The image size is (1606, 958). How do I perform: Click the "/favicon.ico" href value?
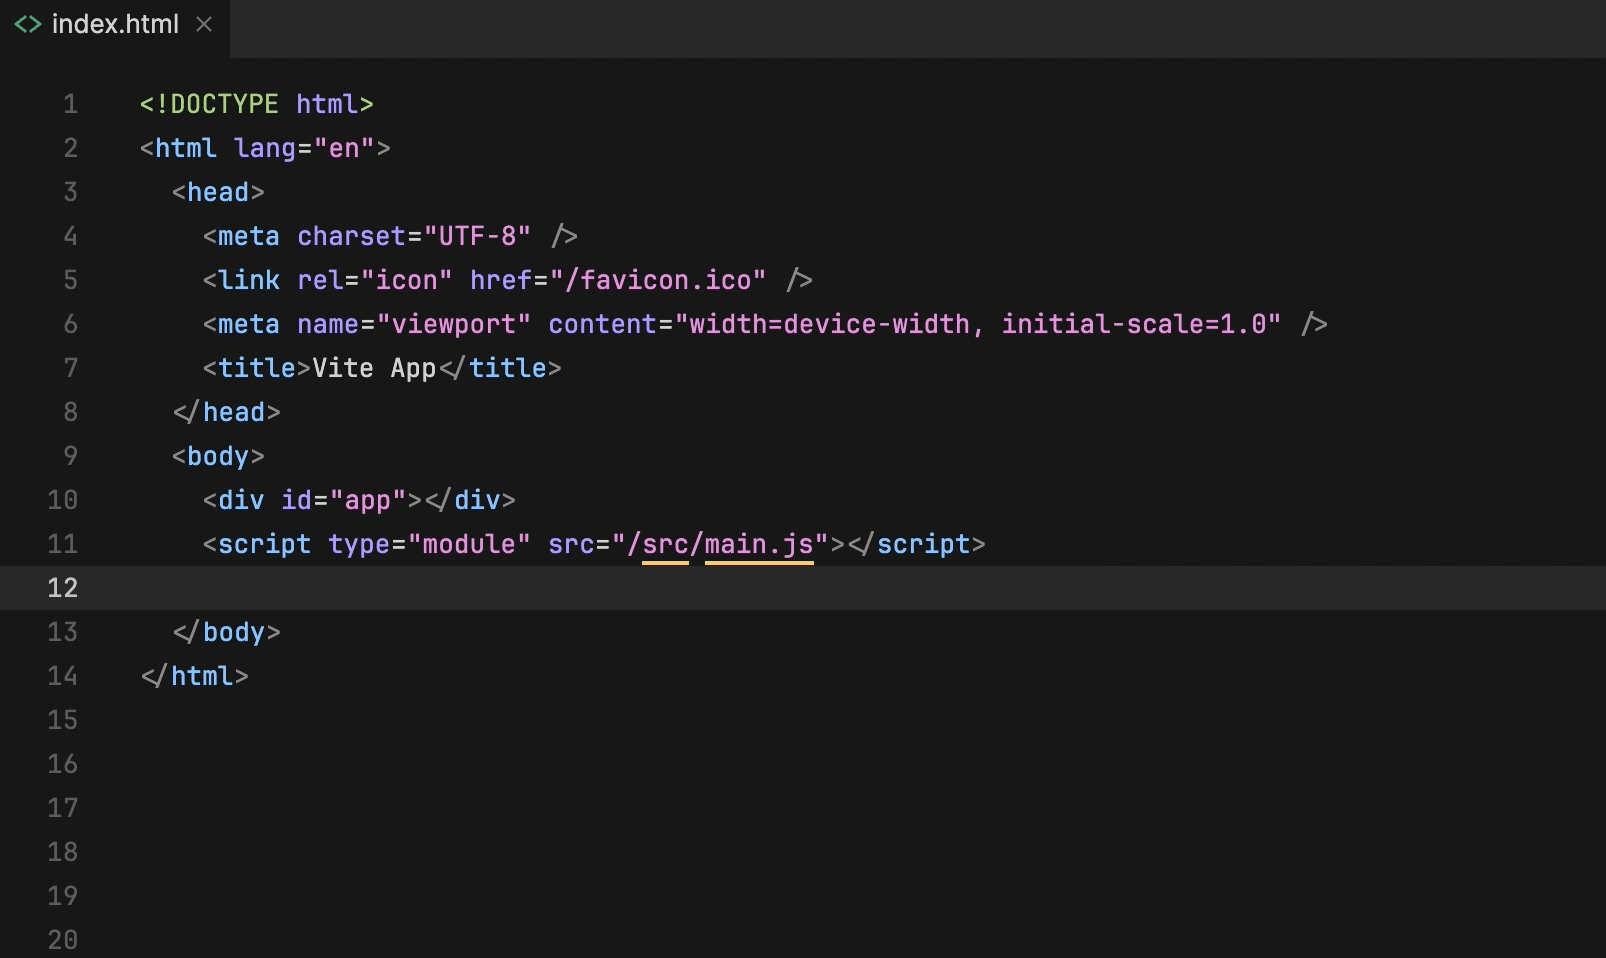pyautogui.click(x=658, y=280)
